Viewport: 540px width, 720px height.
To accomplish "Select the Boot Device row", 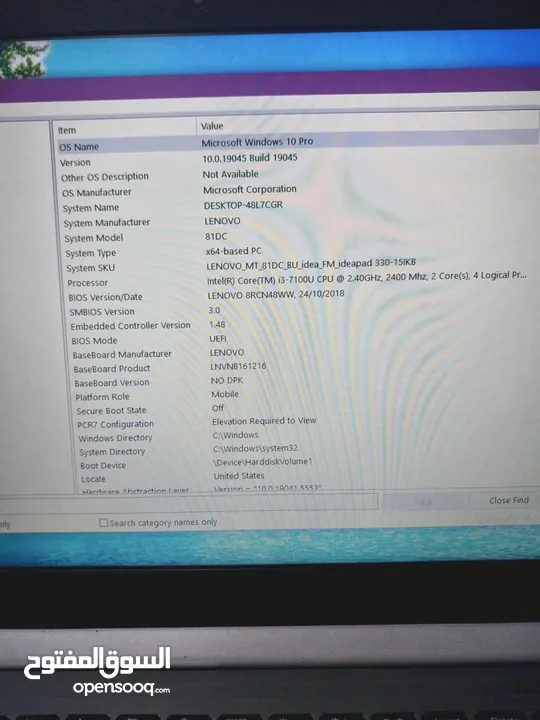I will pyautogui.click(x=309, y=463).
